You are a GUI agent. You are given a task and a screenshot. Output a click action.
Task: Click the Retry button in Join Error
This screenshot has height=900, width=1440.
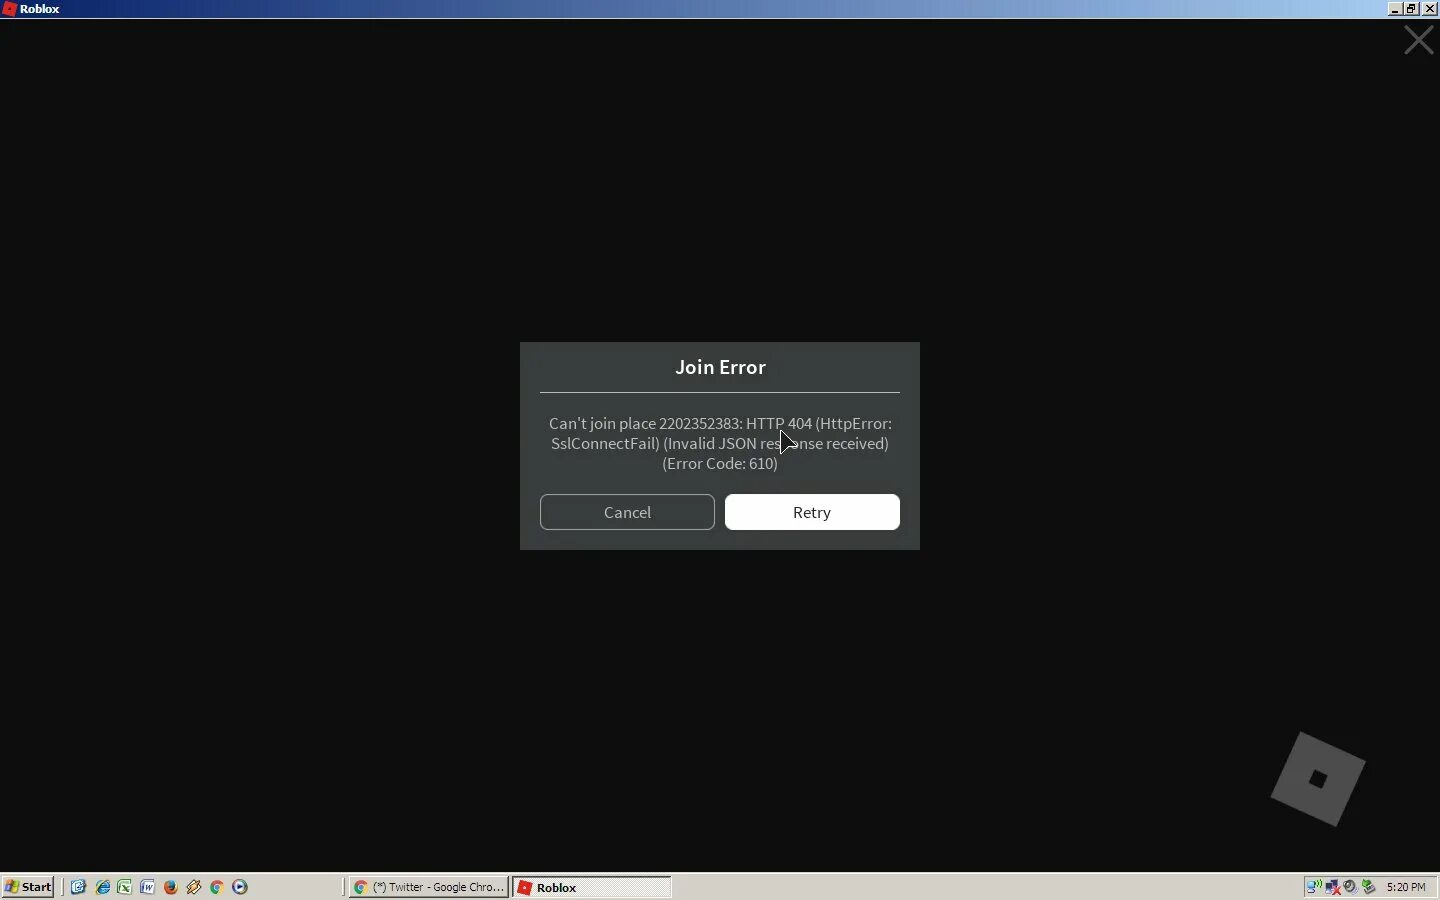tap(812, 512)
